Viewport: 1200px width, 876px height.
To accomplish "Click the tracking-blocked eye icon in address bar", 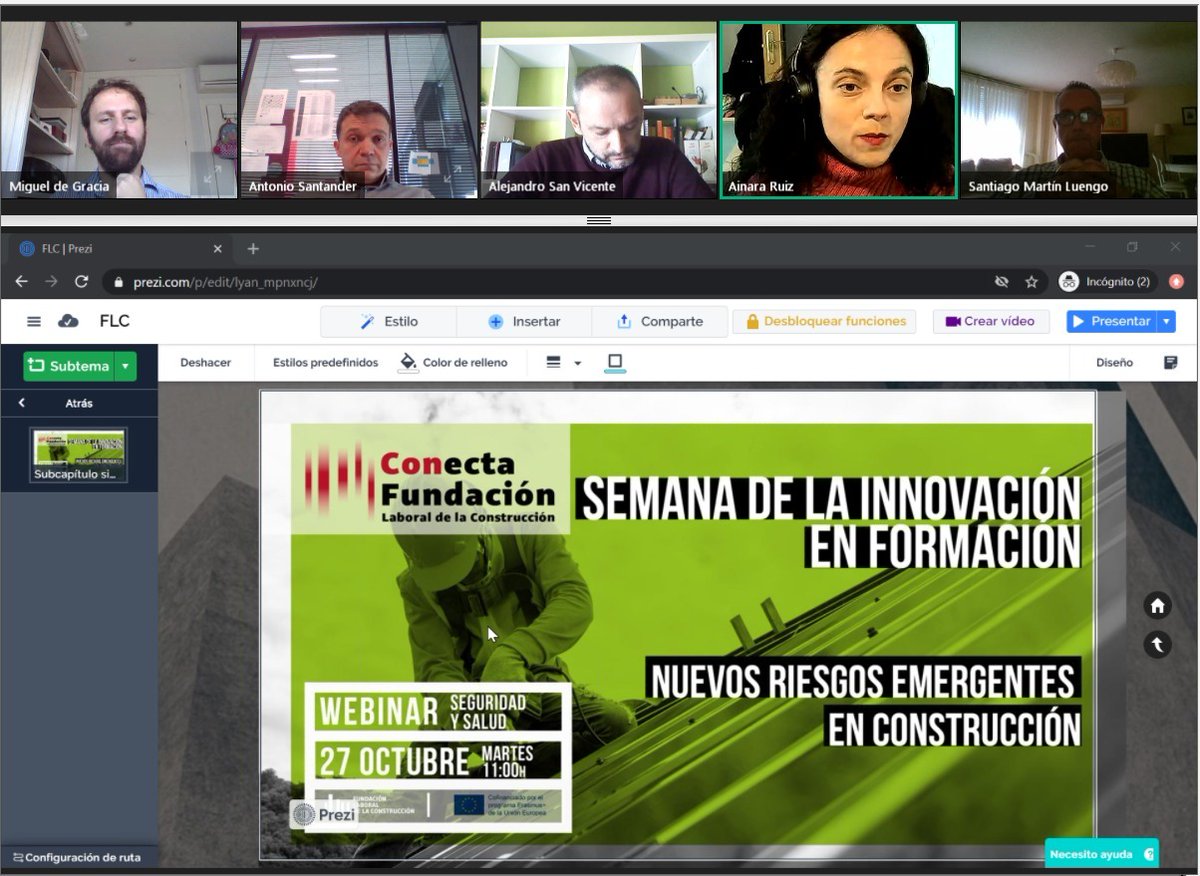I will tap(1002, 282).
